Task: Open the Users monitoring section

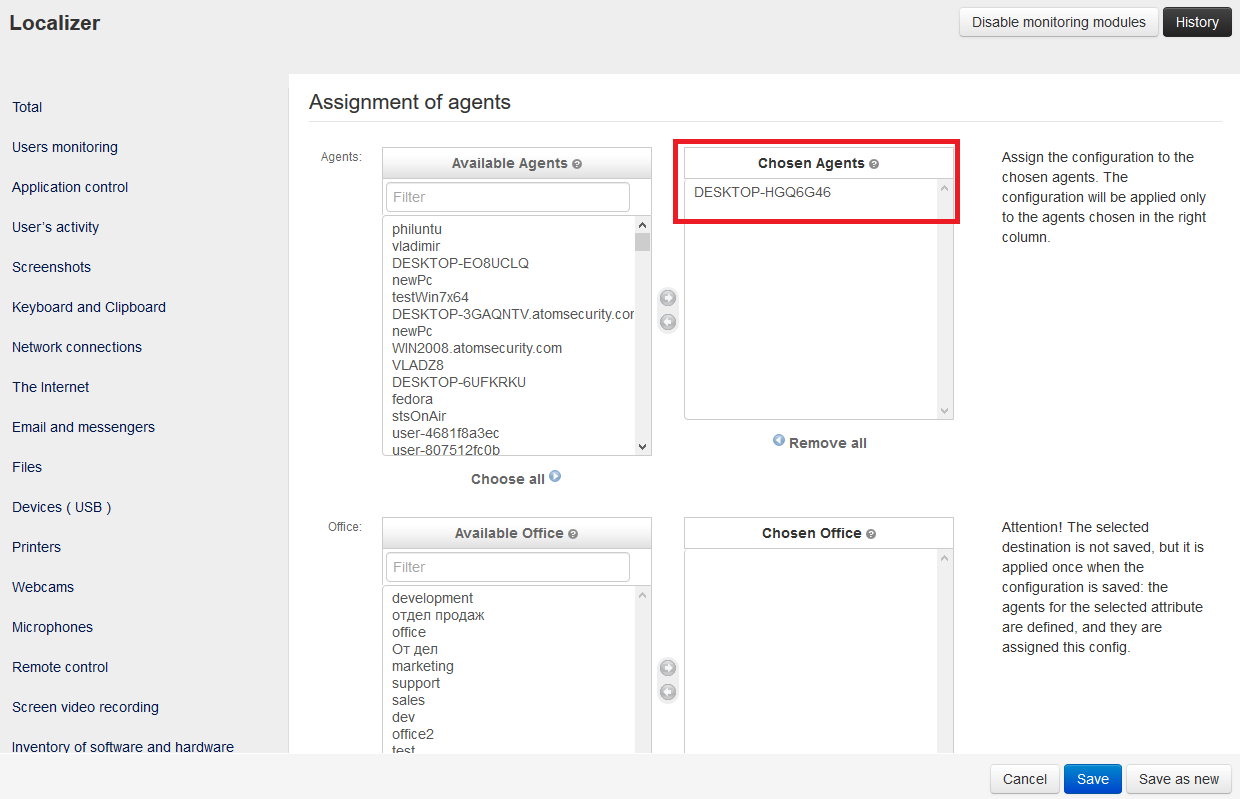Action: 65,147
